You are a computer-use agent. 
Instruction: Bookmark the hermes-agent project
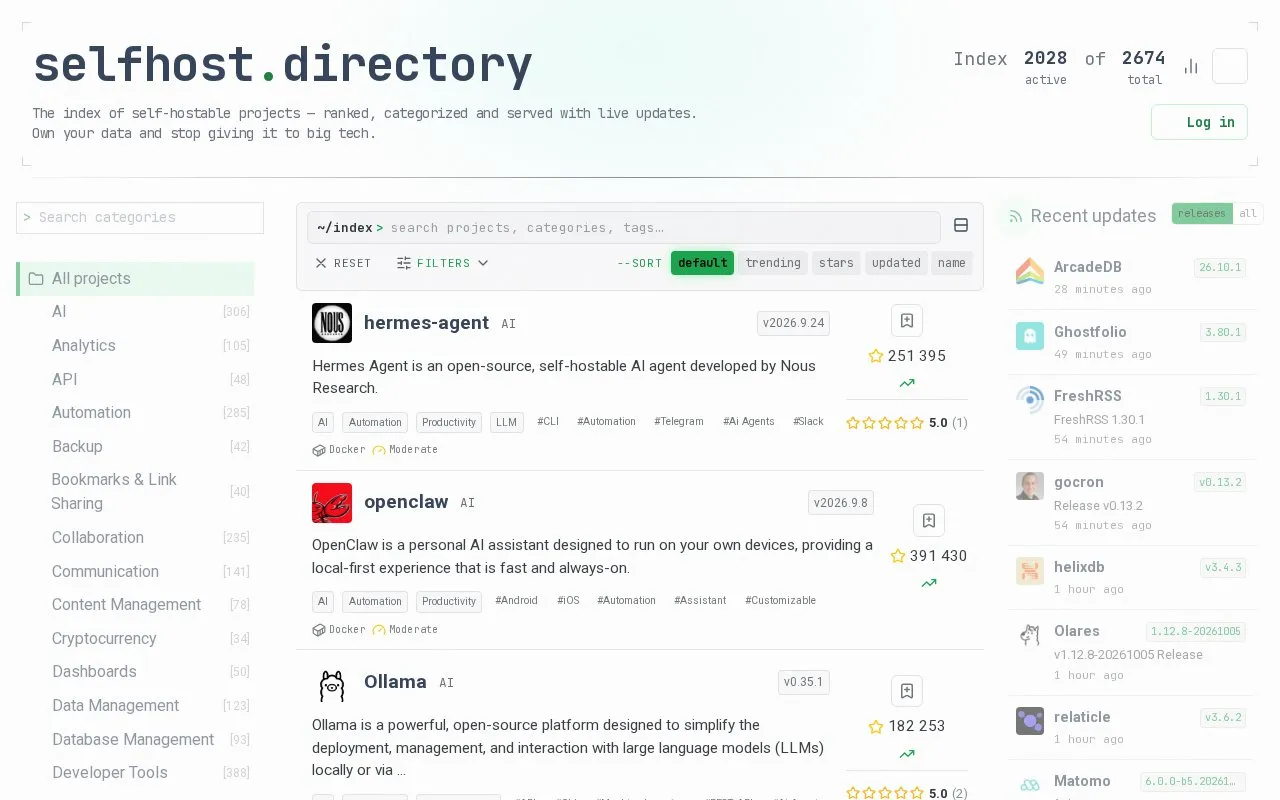coord(907,321)
